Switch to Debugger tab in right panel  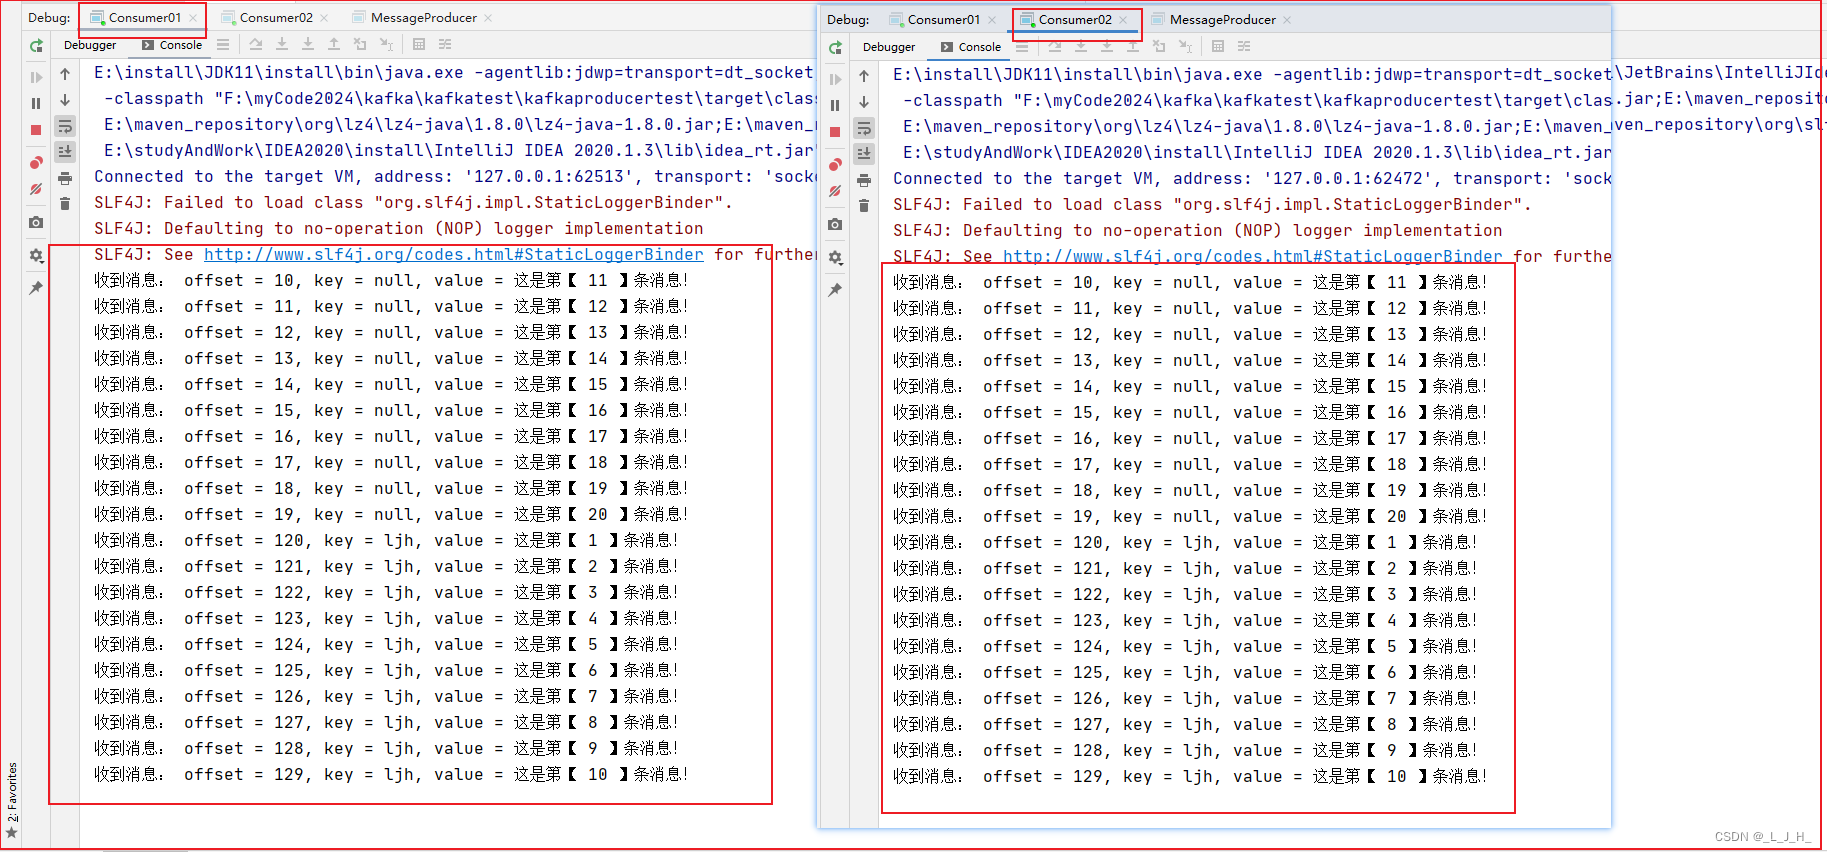pyautogui.click(x=889, y=47)
